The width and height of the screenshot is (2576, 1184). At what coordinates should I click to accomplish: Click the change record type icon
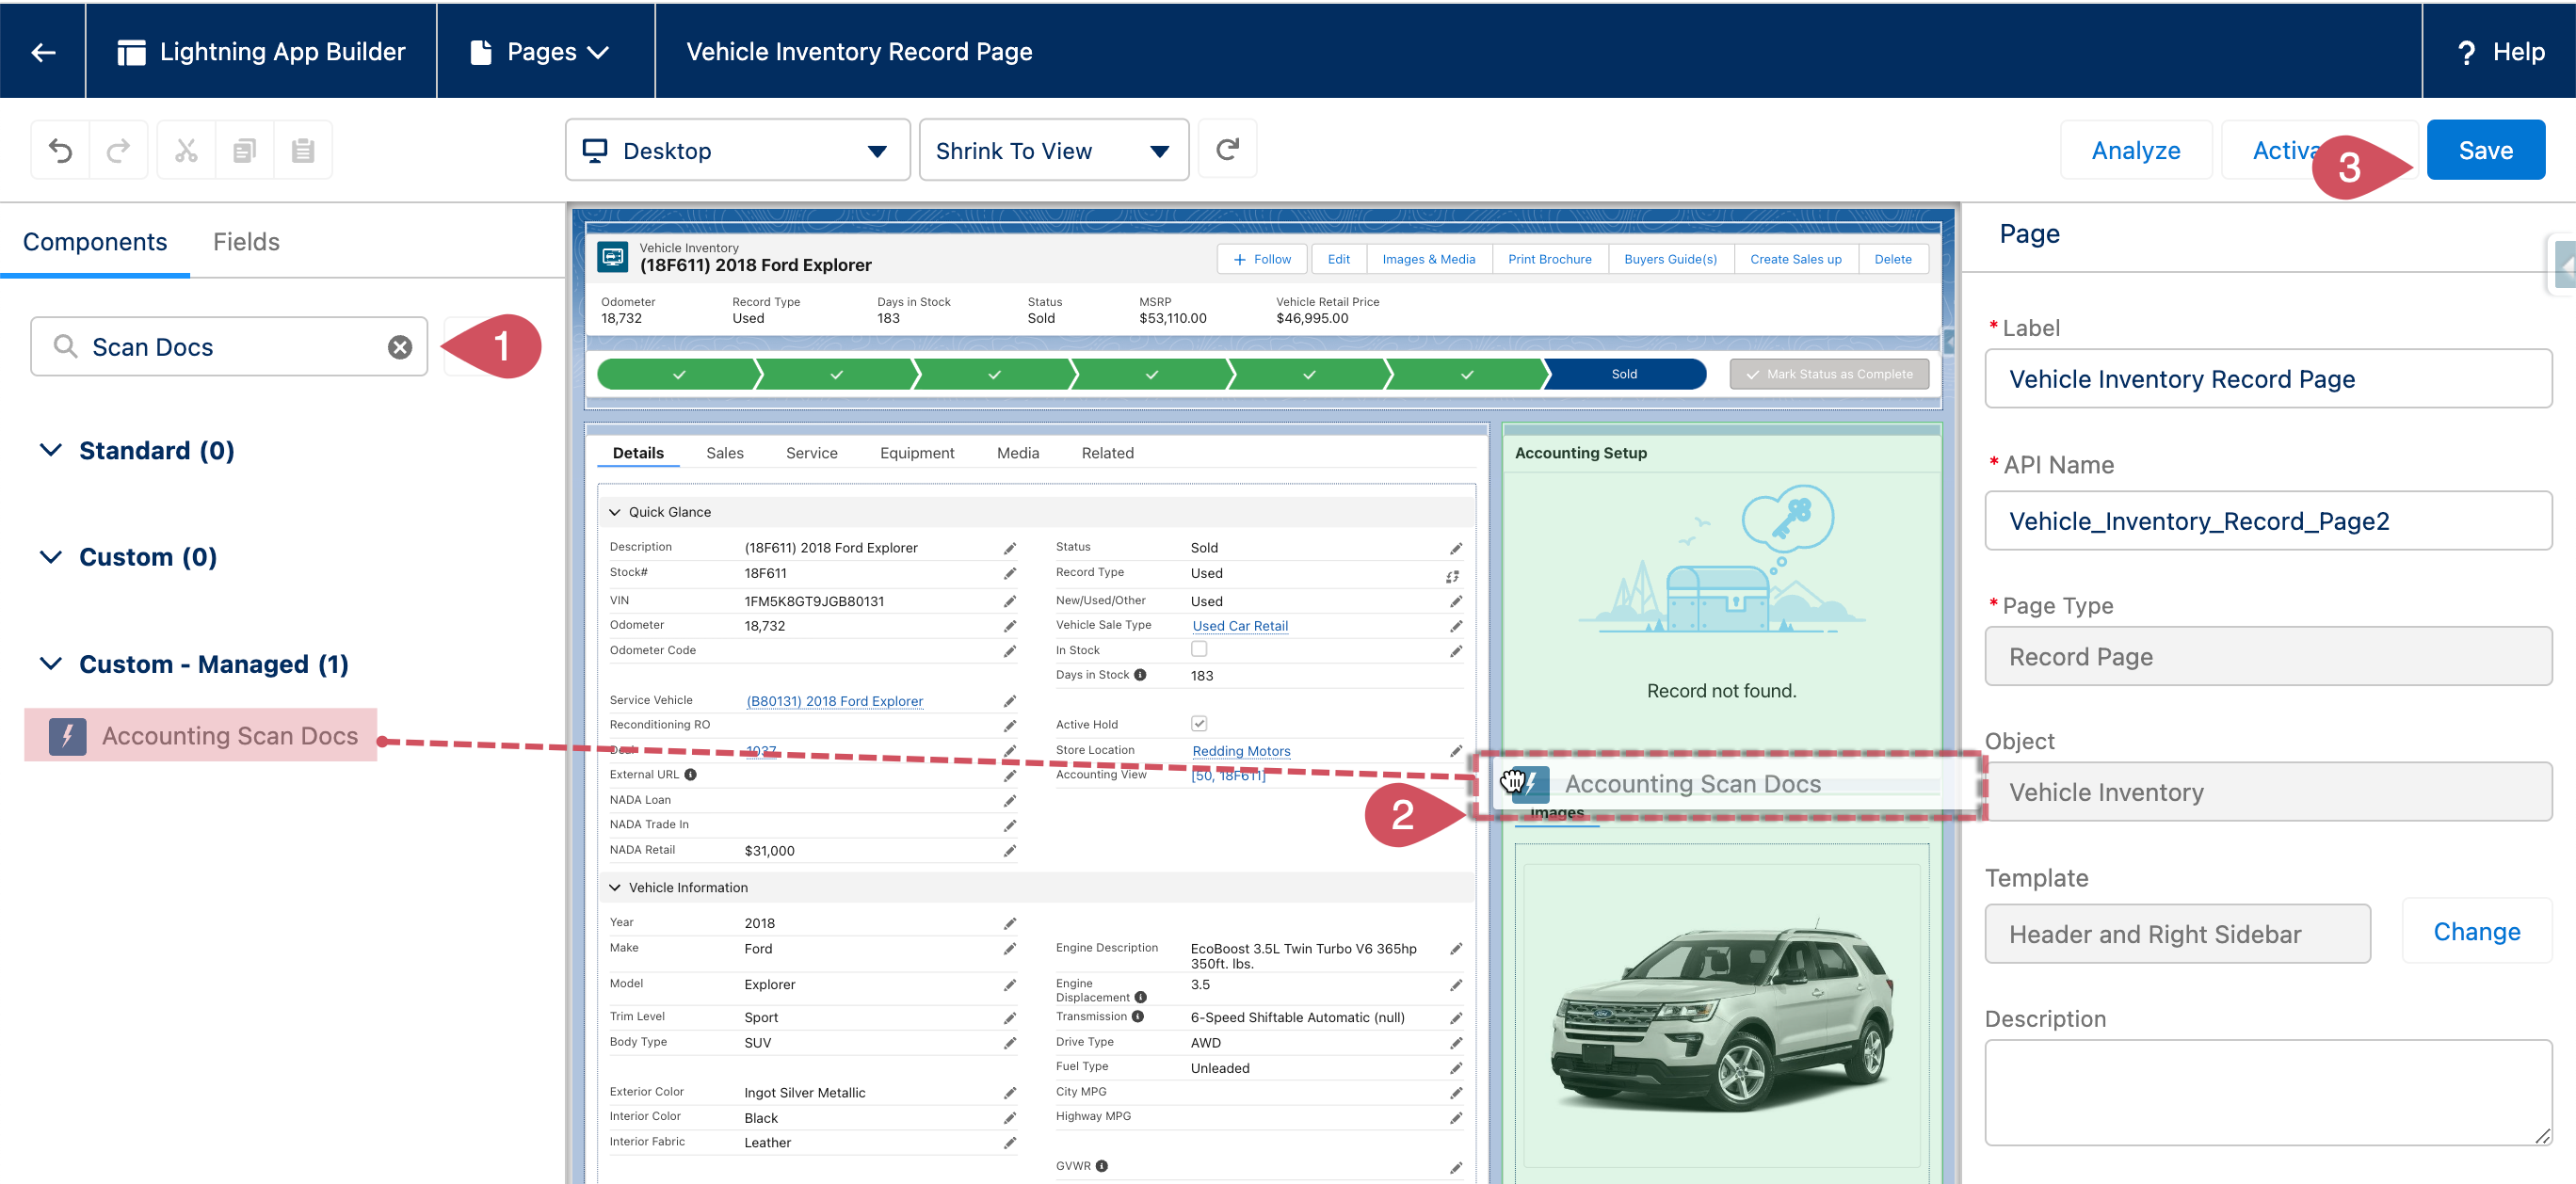(x=1452, y=576)
